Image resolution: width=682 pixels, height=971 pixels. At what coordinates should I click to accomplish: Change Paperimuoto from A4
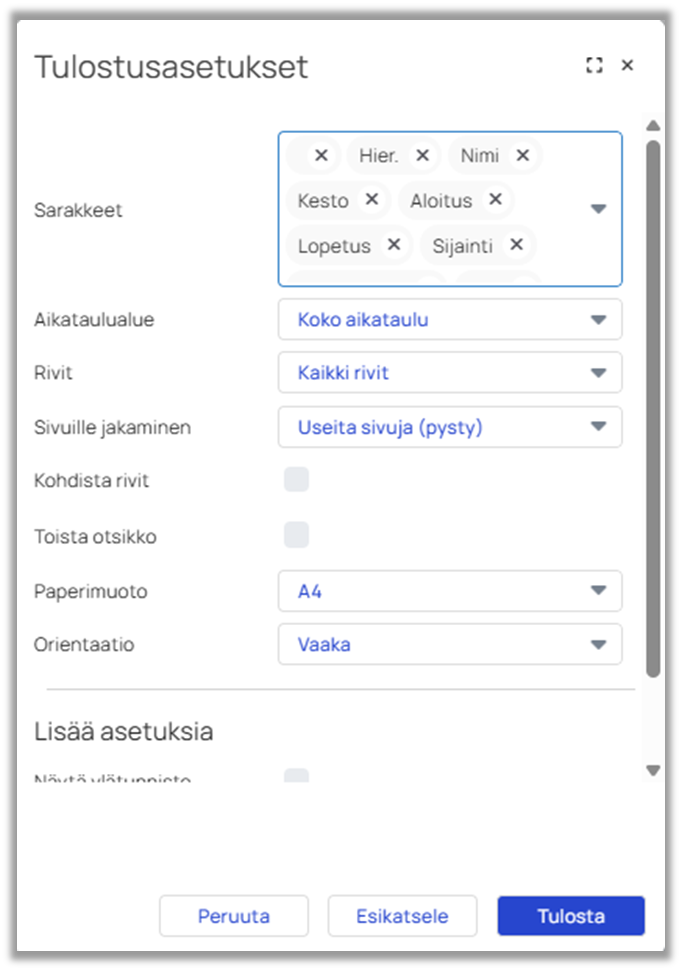click(x=450, y=591)
